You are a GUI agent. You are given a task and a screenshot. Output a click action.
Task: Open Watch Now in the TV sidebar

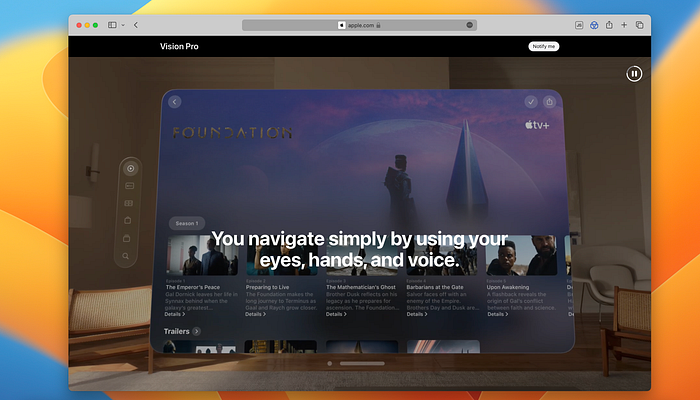(130, 168)
